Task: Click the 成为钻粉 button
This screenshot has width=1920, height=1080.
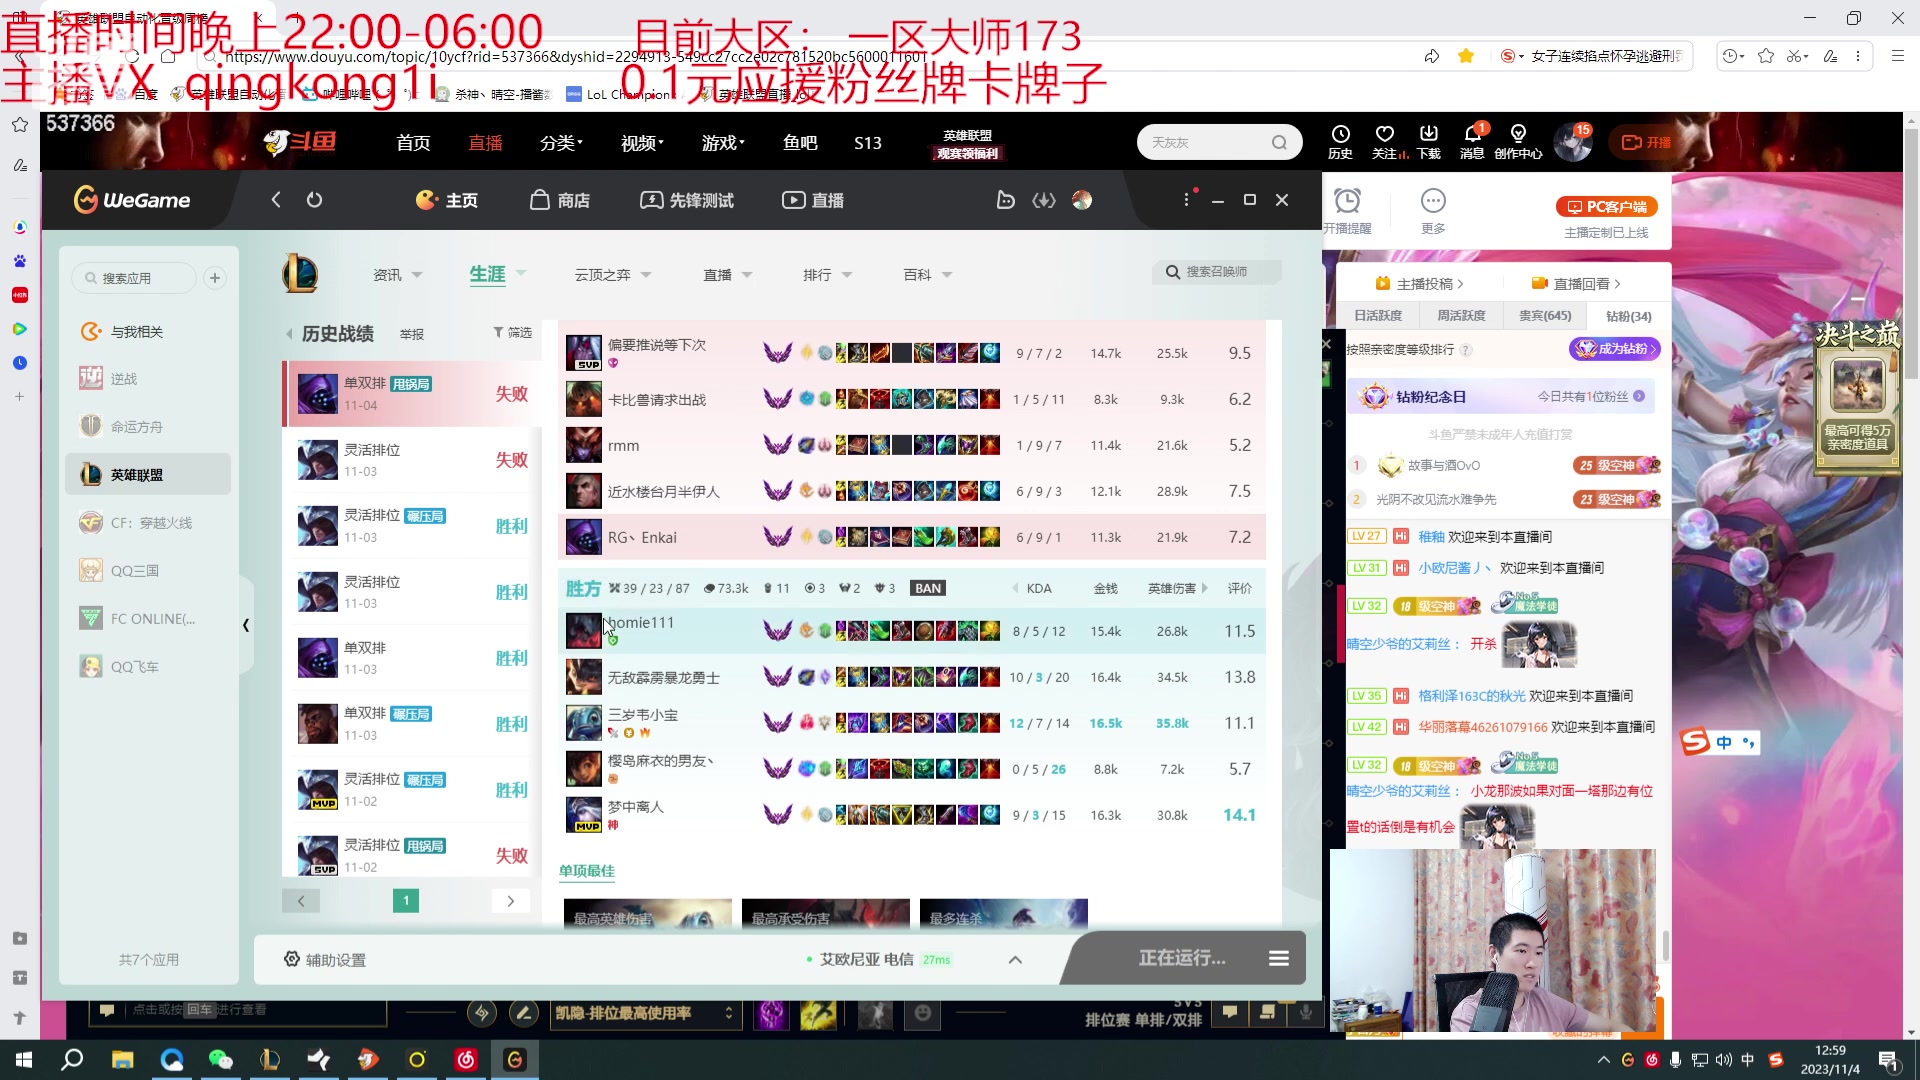Action: click(x=1614, y=349)
